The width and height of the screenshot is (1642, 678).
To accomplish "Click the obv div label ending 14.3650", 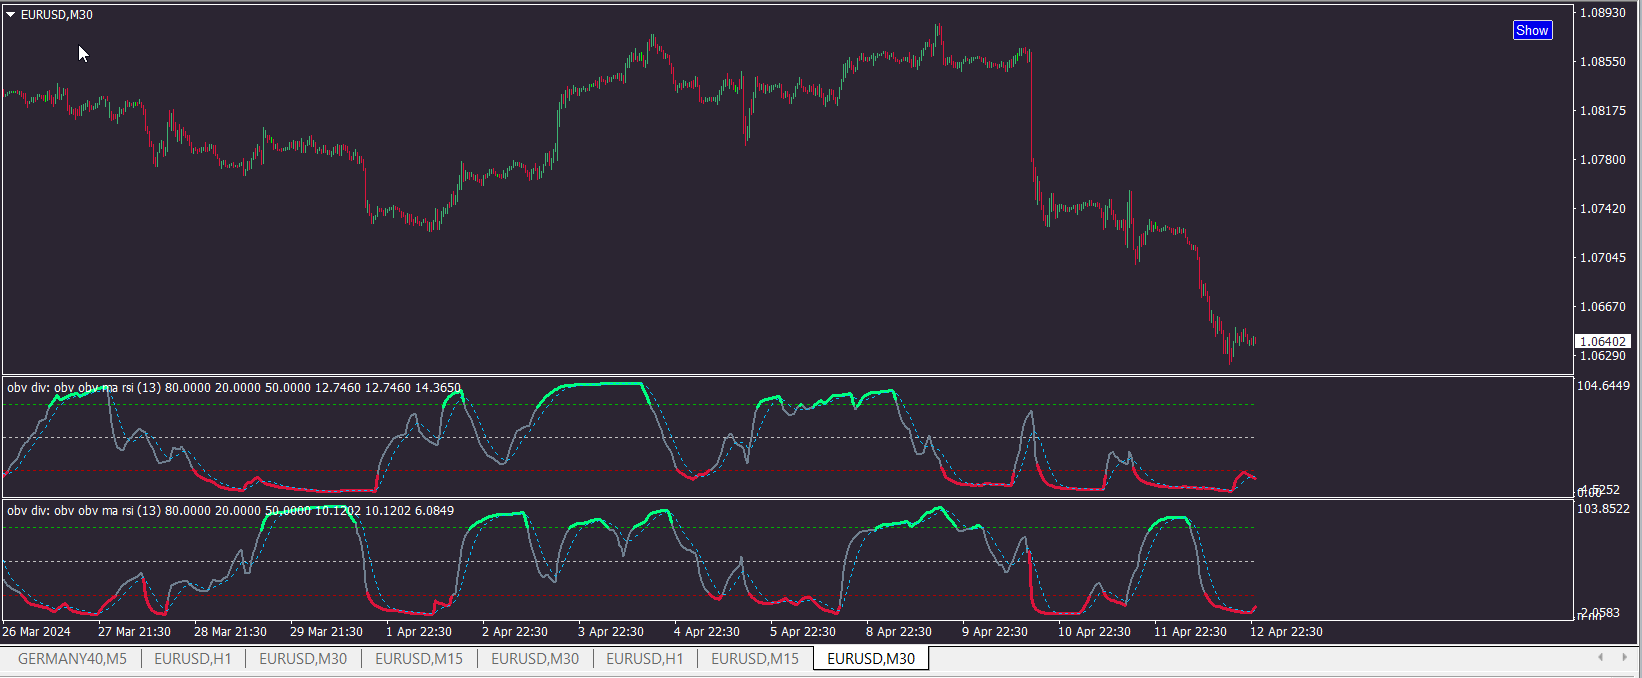I will [x=234, y=388].
